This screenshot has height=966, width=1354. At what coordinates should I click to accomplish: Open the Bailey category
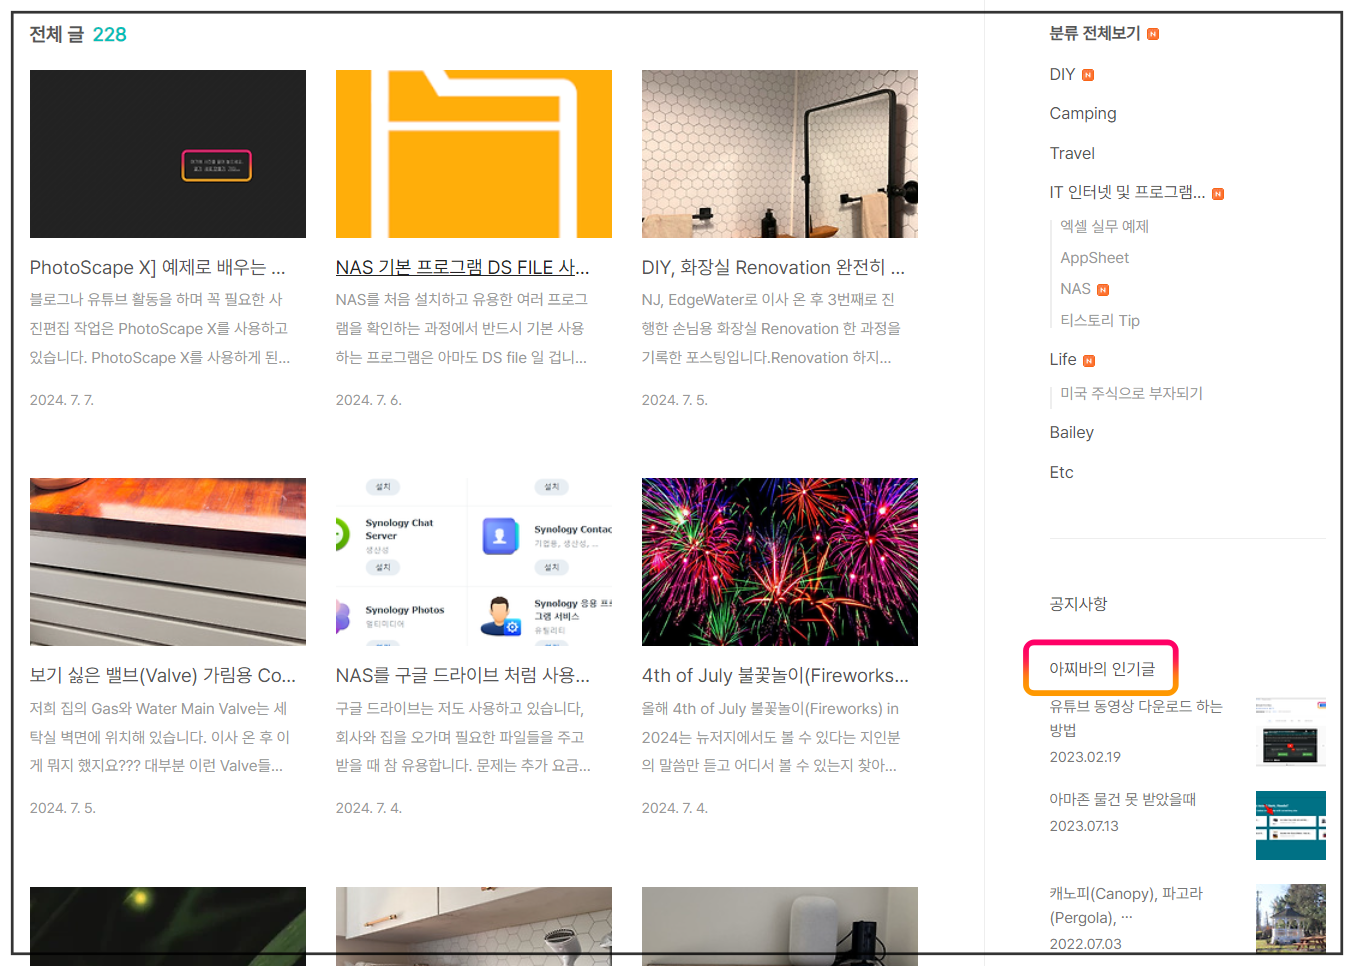tap(1071, 432)
